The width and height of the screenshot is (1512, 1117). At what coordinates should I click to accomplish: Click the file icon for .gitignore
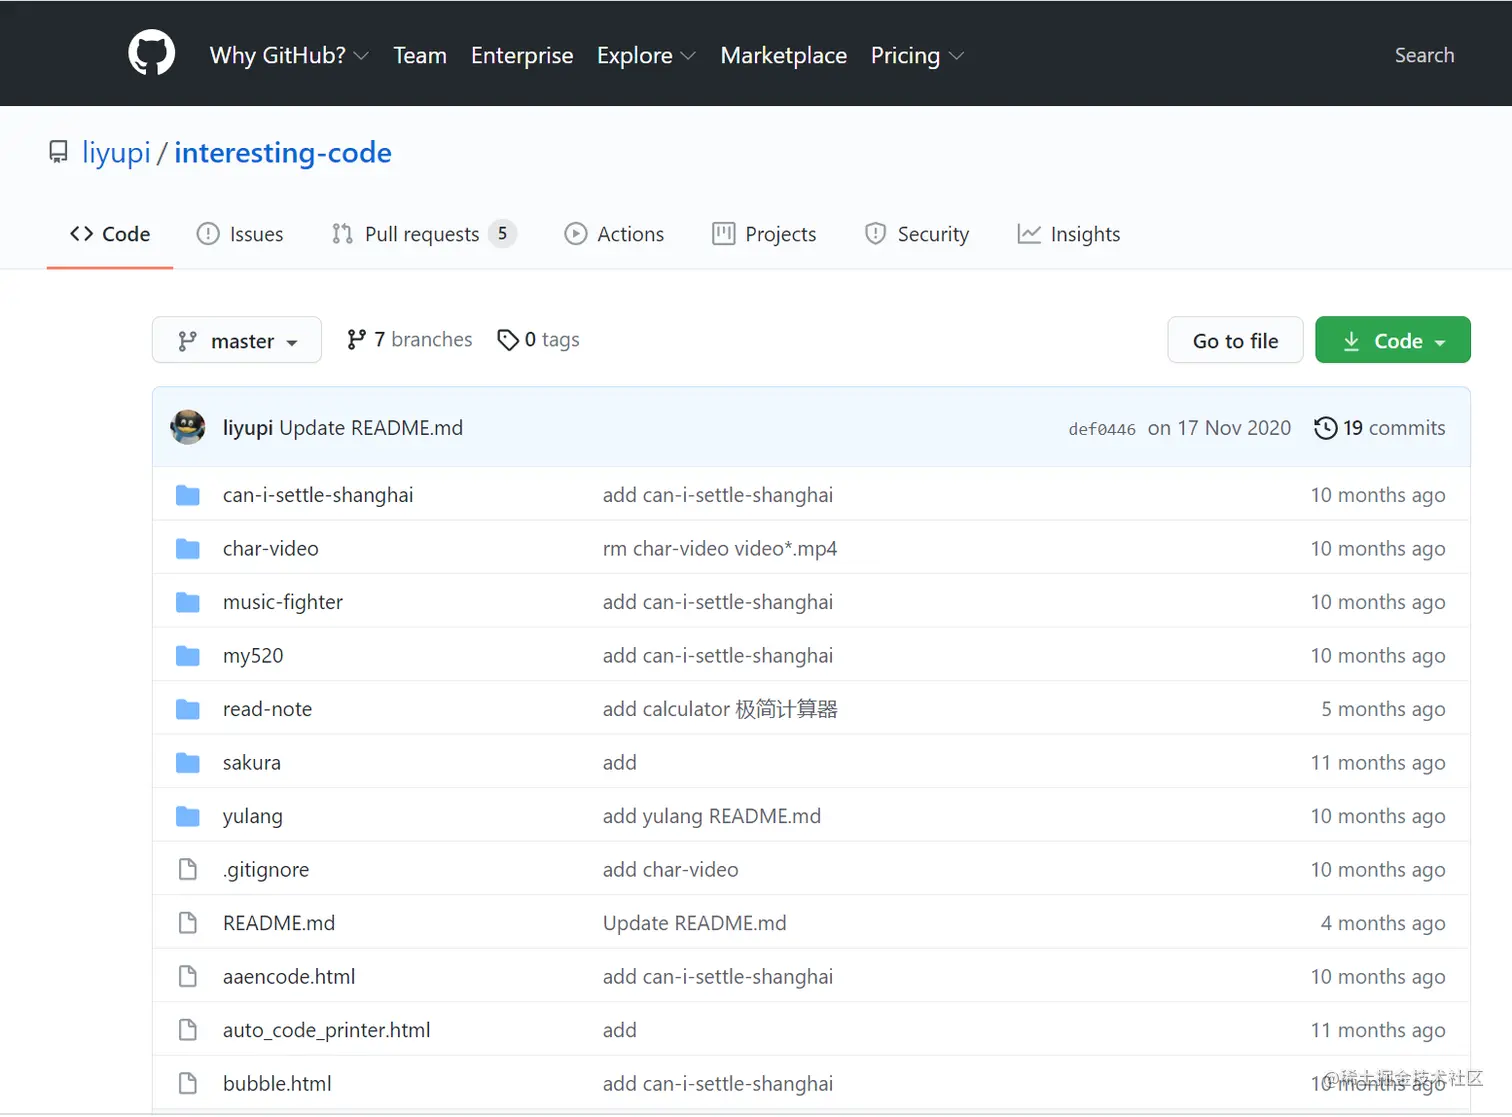(x=188, y=870)
